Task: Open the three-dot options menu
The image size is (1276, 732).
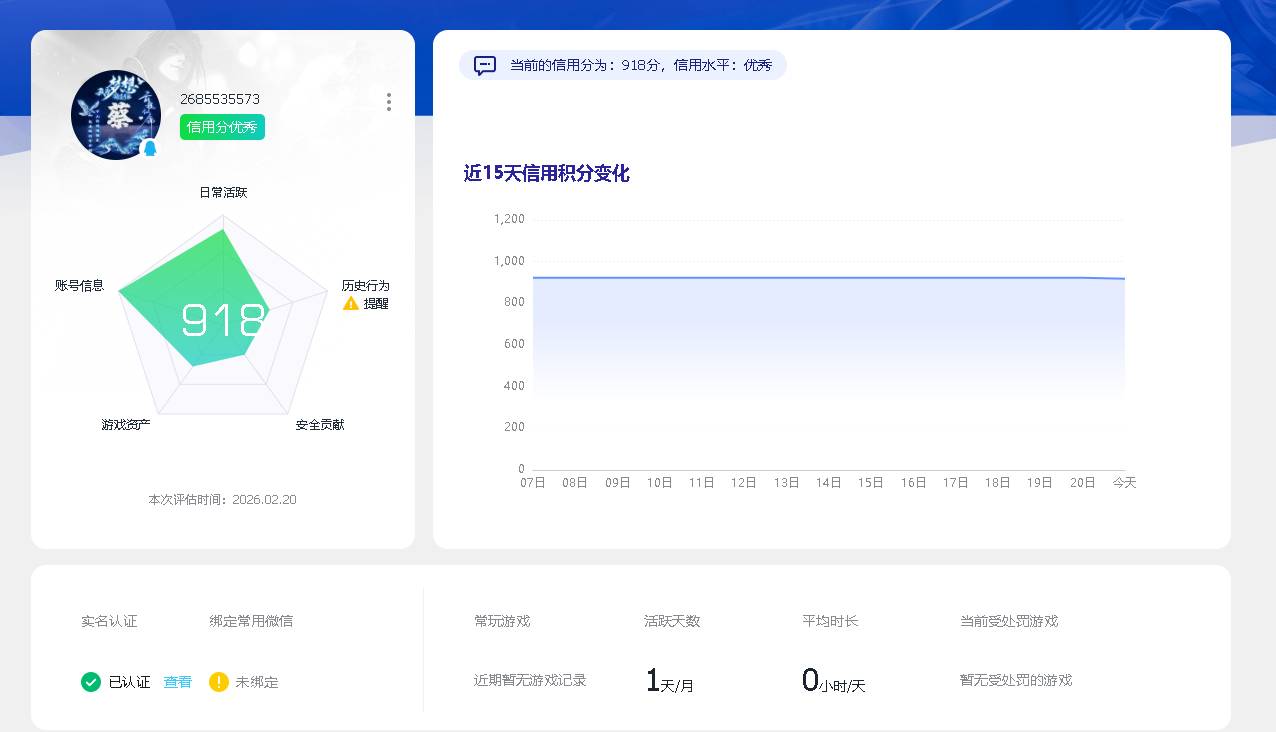Action: [x=388, y=102]
